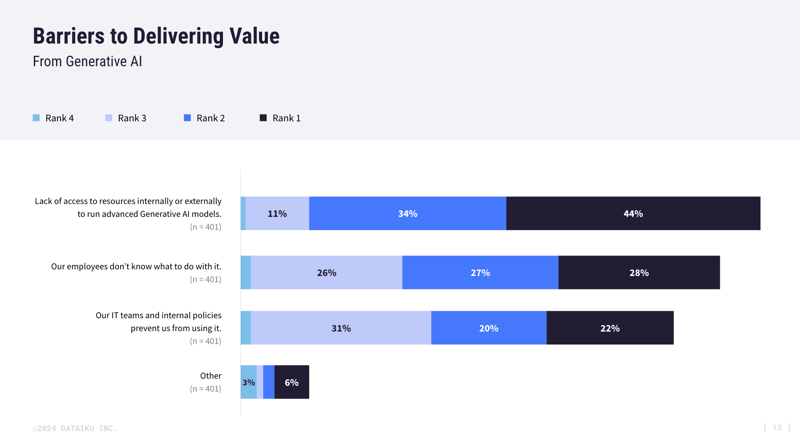Select the "From Generative AI" subtitle

pos(87,62)
